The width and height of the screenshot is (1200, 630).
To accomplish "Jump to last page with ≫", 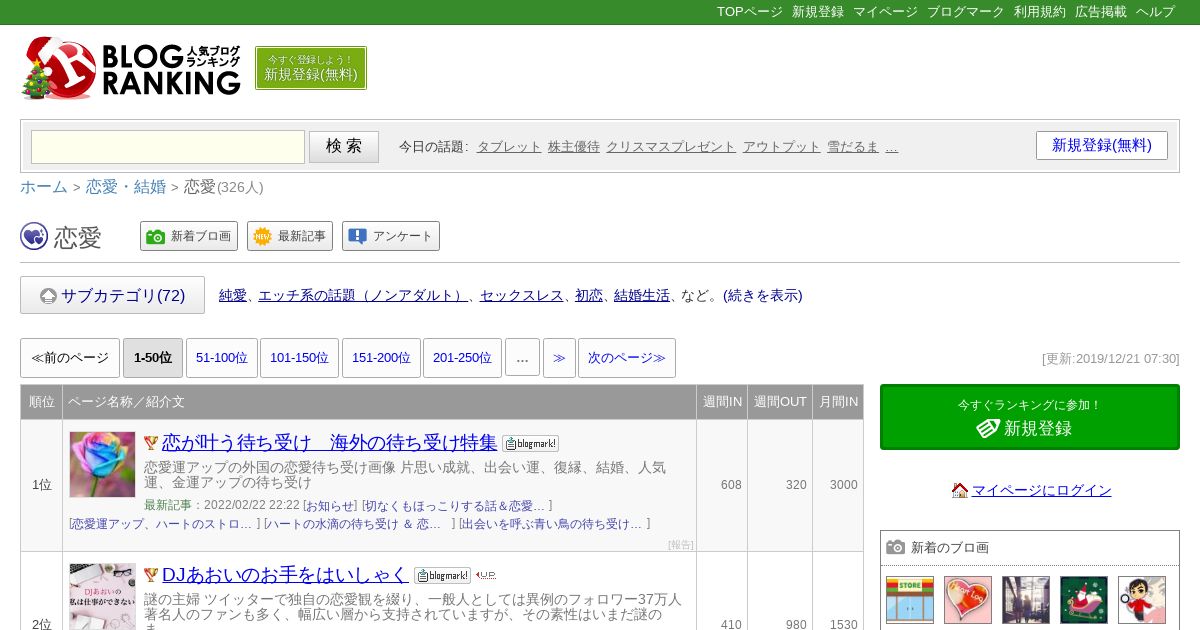I will (559, 358).
